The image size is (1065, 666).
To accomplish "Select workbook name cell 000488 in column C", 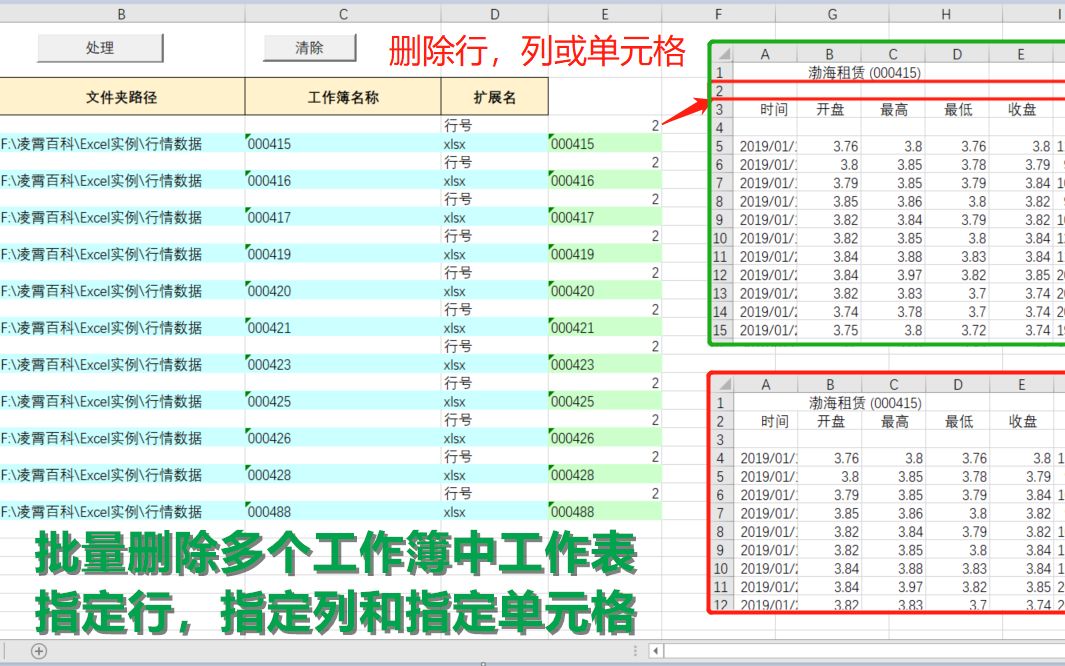I will pyautogui.click(x=343, y=511).
